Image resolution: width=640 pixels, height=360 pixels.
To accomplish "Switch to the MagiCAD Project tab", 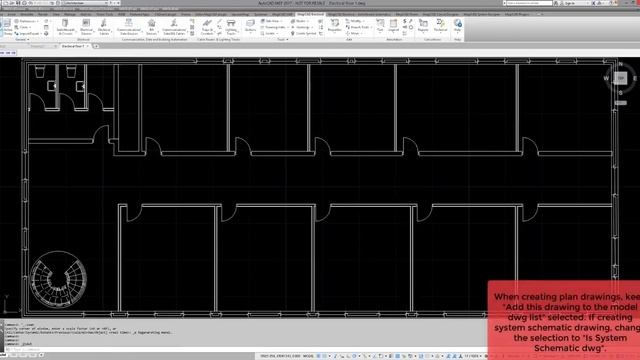I will [x=517, y=14].
